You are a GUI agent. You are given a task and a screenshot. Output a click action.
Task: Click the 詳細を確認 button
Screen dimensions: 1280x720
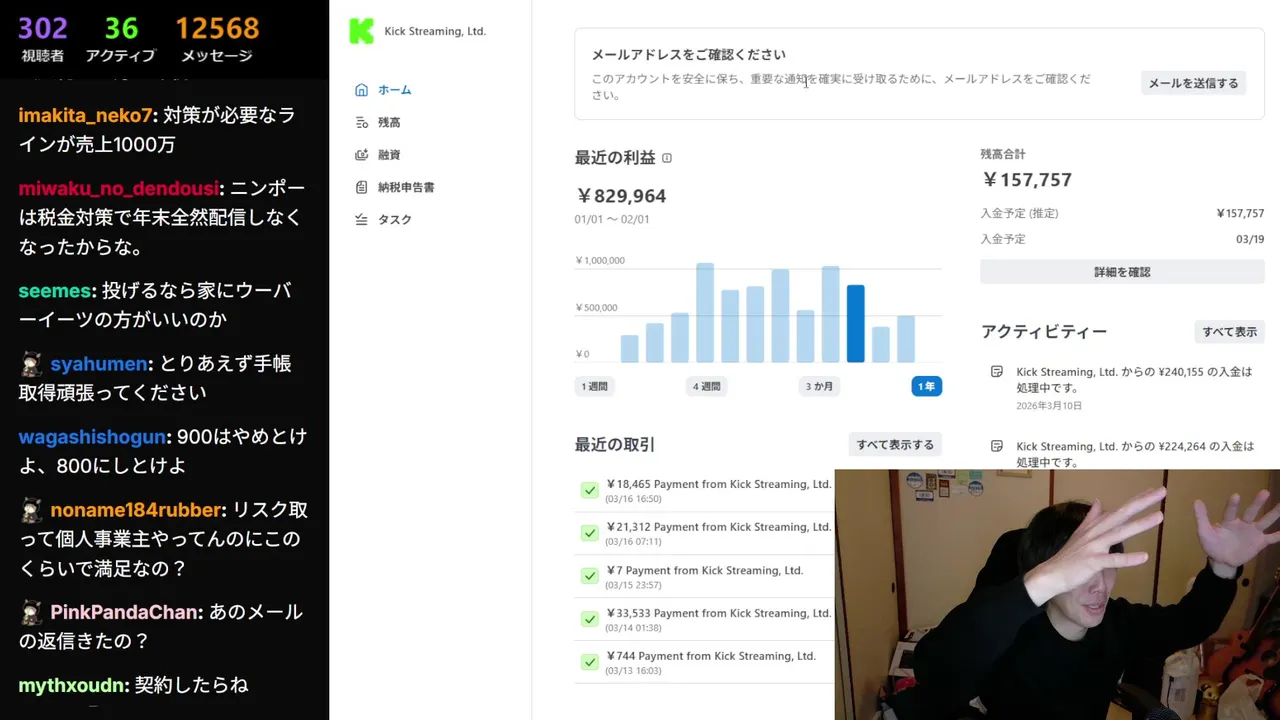pyautogui.click(x=1122, y=272)
